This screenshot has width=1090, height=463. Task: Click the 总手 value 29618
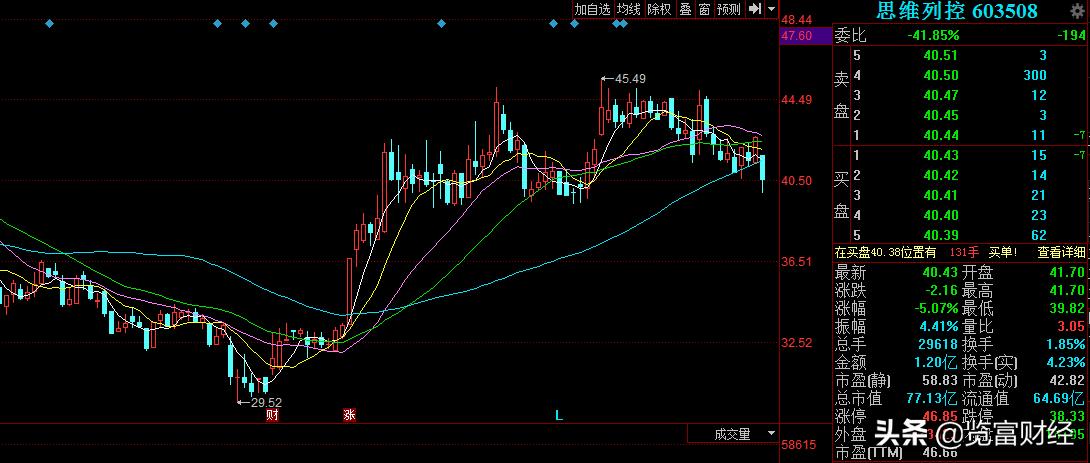point(936,344)
